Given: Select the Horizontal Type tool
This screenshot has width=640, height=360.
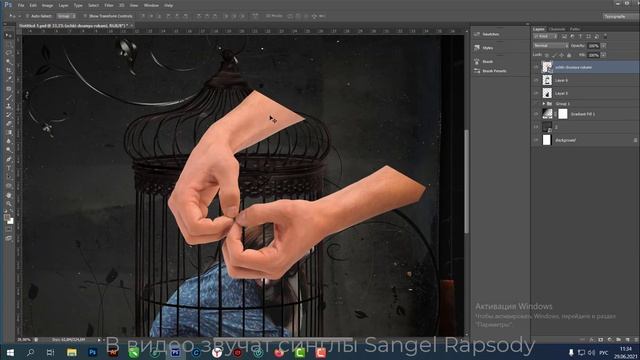Looking at the screenshot, I should click(x=9, y=168).
